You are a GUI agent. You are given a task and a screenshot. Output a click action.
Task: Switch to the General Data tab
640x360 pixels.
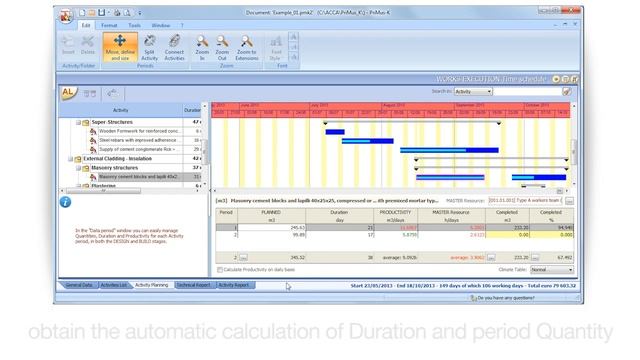79,285
